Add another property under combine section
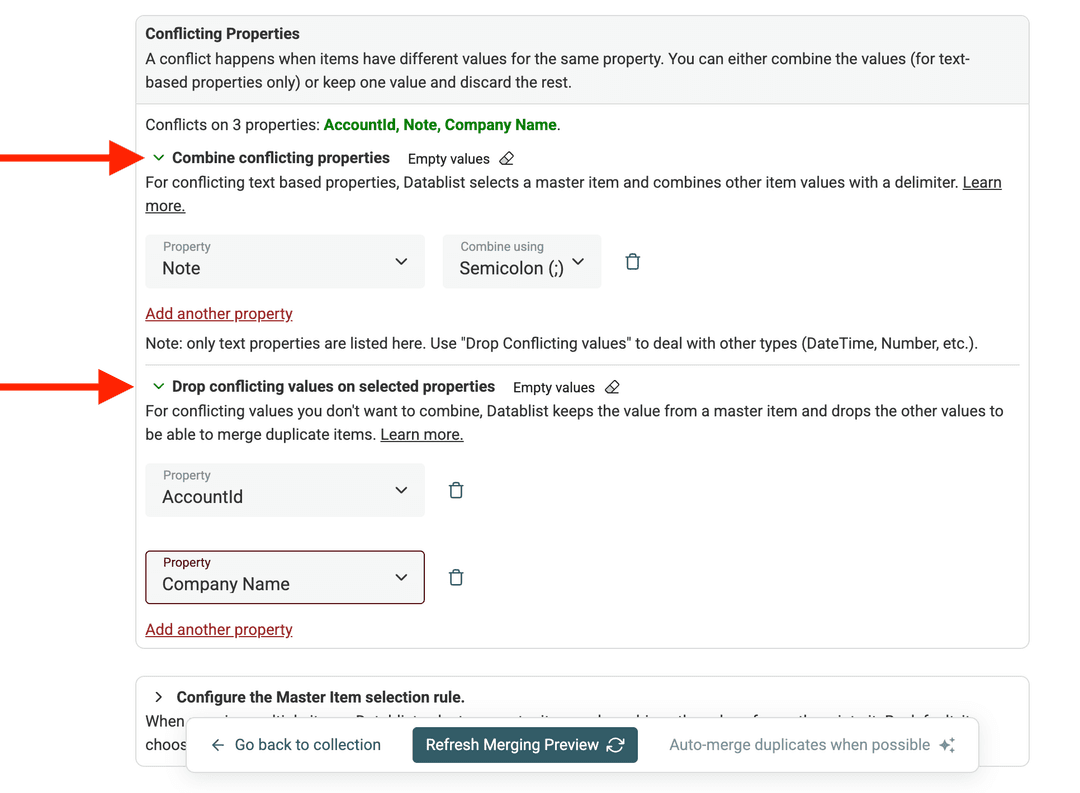 coord(218,313)
